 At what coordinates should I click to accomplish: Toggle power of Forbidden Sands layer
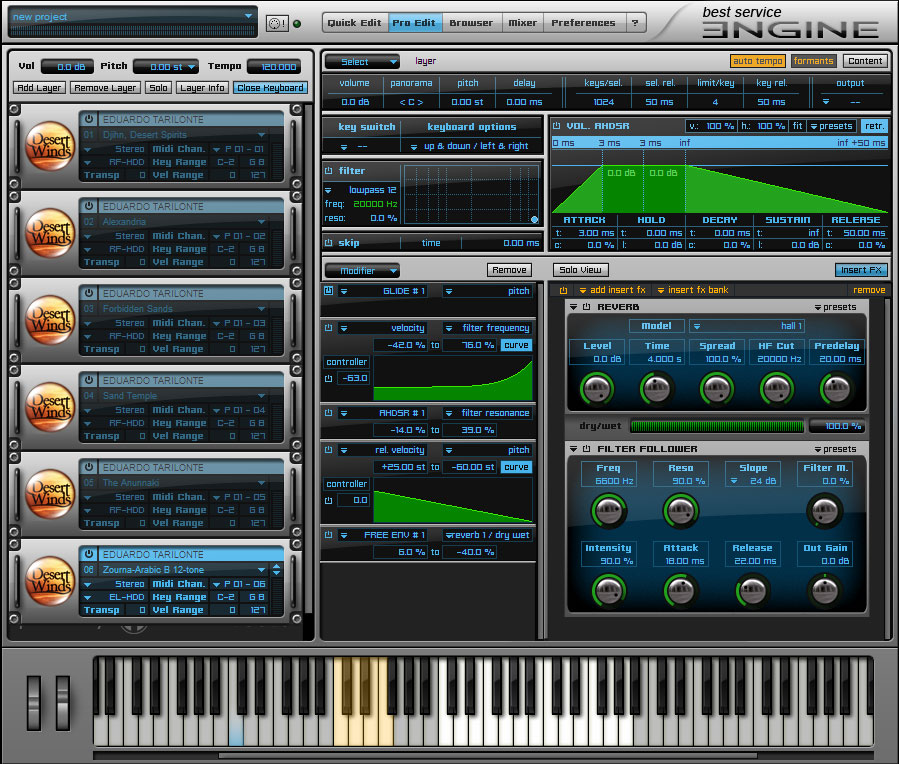[89, 293]
